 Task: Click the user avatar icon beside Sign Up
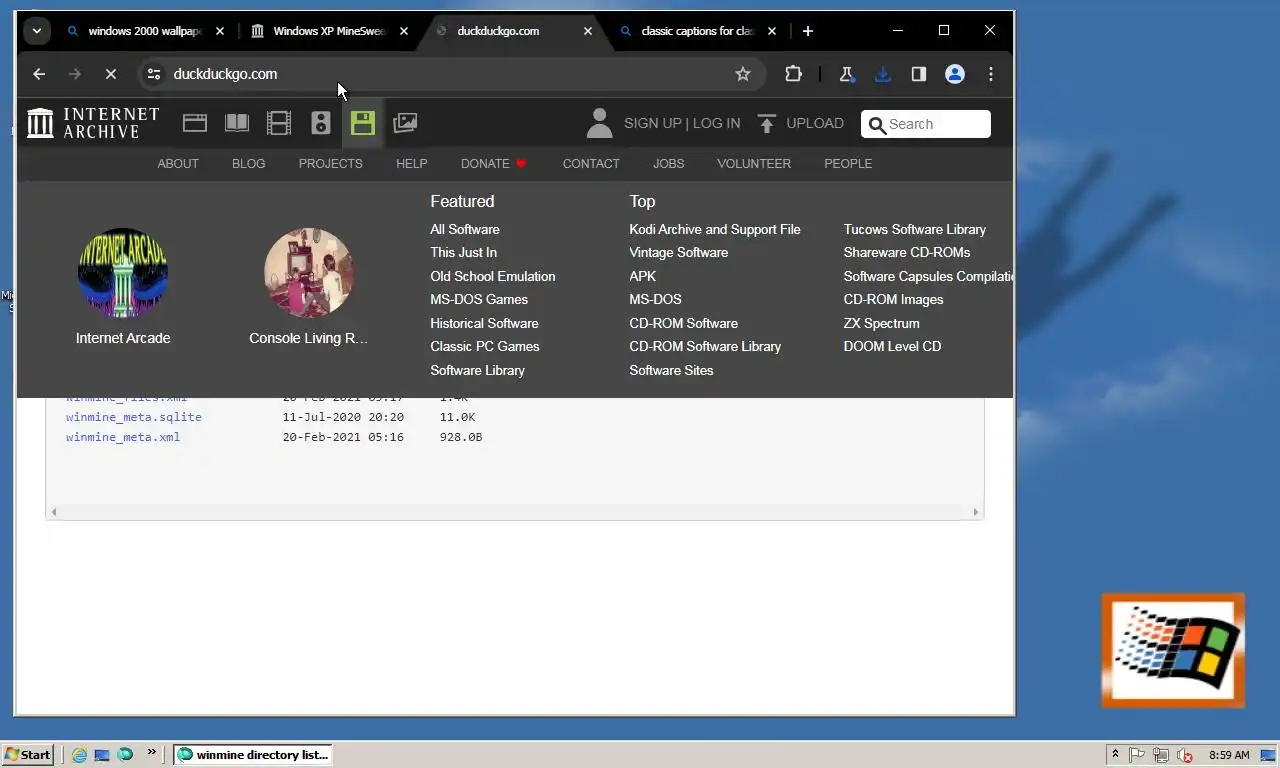(x=599, y=123)
